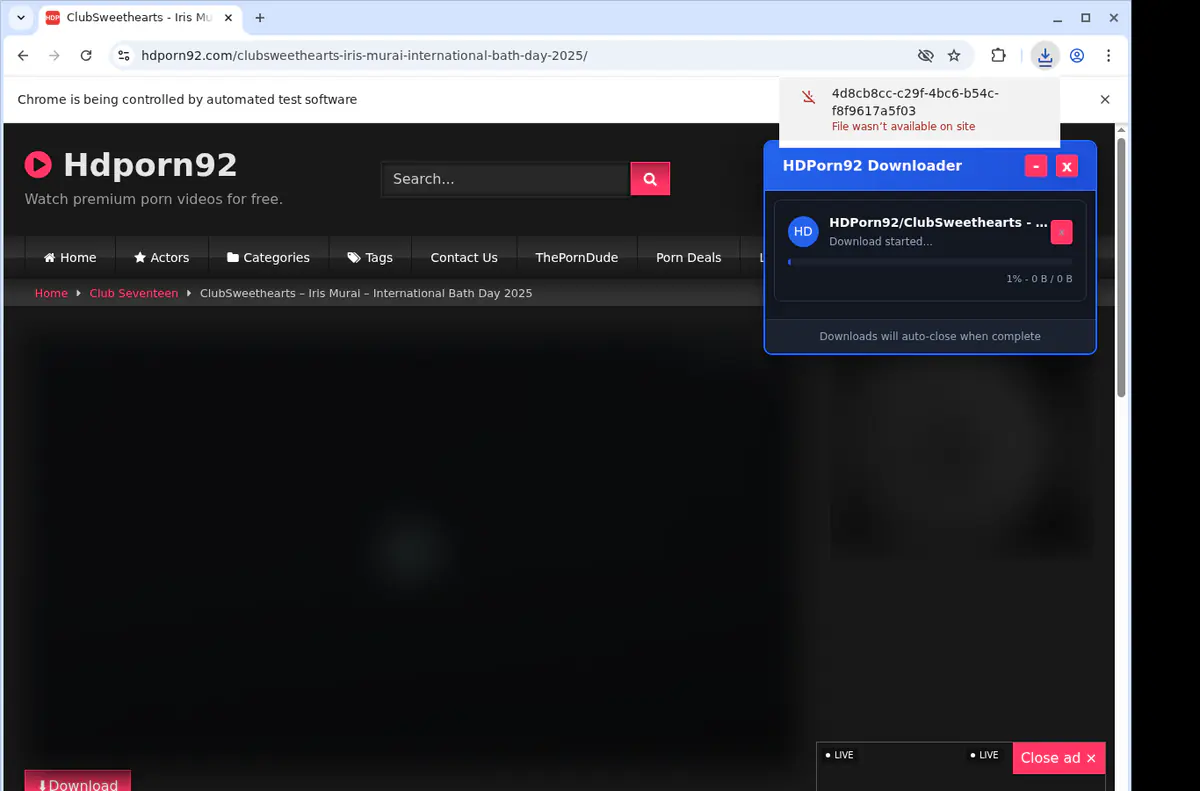The height and width of the screenshot is (791, 1200).
Task: Minimize the HDPorn92 Downloader panel
Action: click(1036, 166)
